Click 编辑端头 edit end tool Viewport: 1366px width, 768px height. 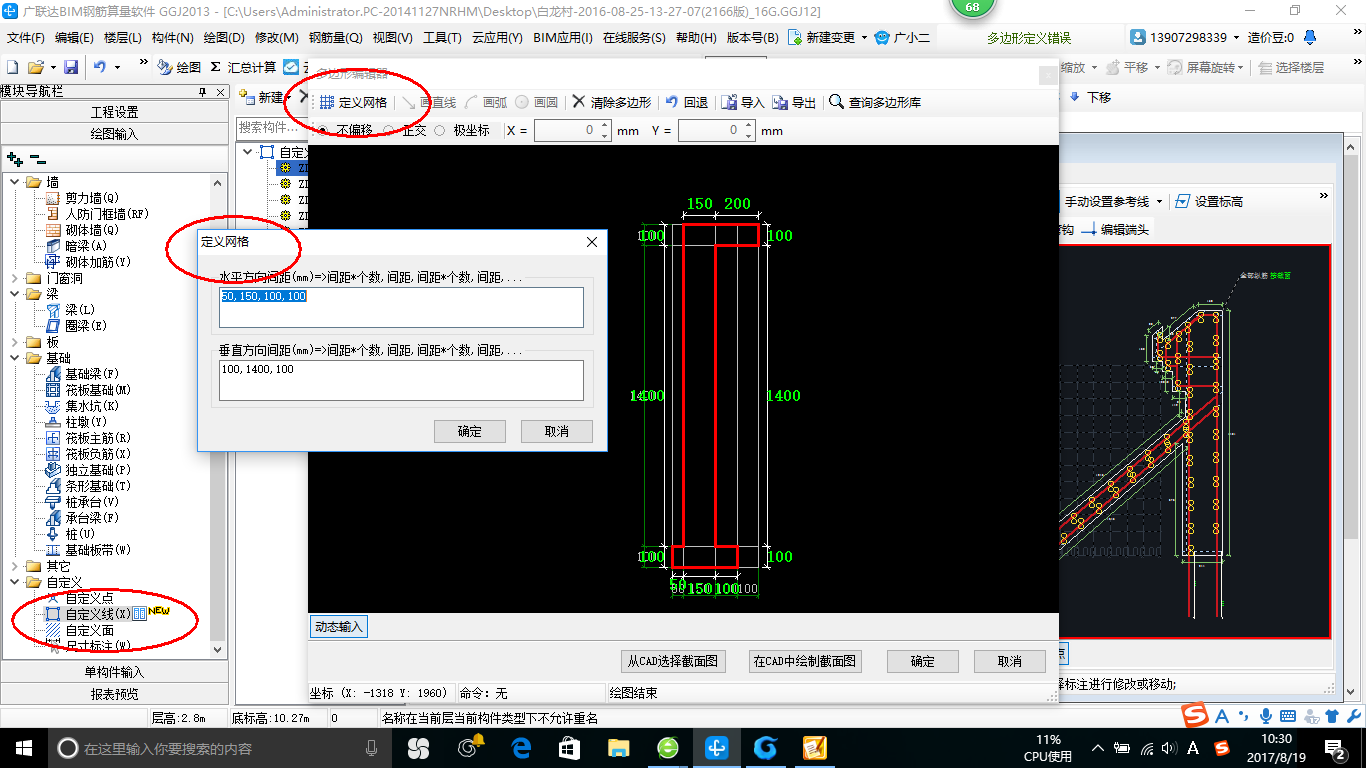(1115, 229)
